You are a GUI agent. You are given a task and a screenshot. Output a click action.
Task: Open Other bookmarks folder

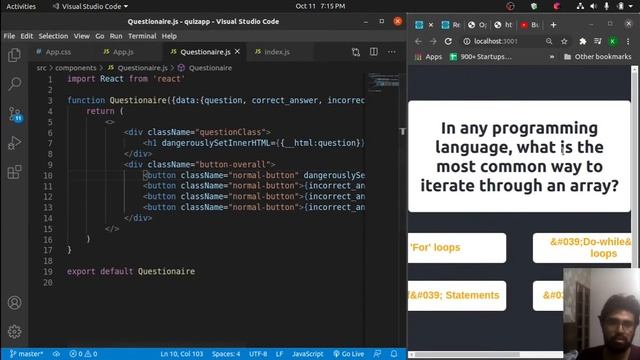(597, 57)
